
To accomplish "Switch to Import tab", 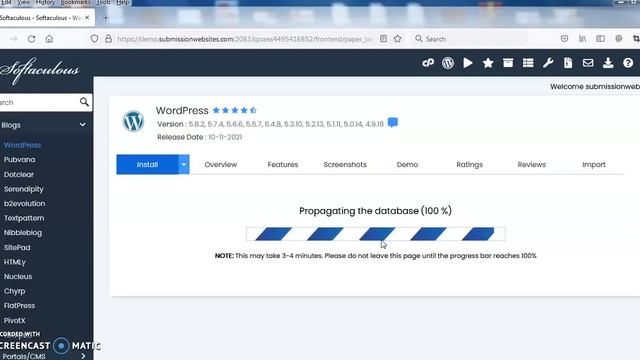I will [x=593, y=164].
